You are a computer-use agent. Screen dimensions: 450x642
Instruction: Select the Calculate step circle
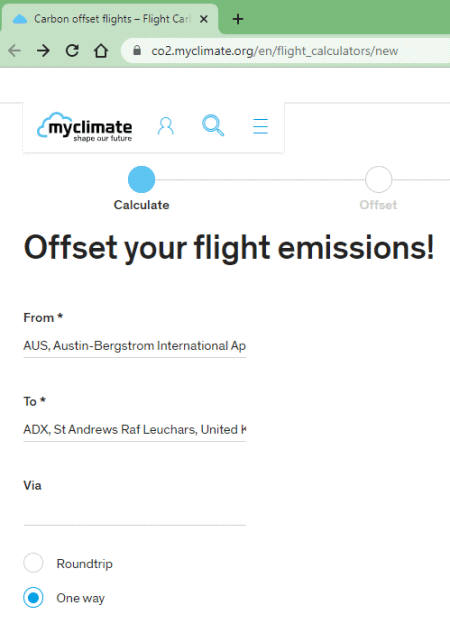tap(141, 179)
